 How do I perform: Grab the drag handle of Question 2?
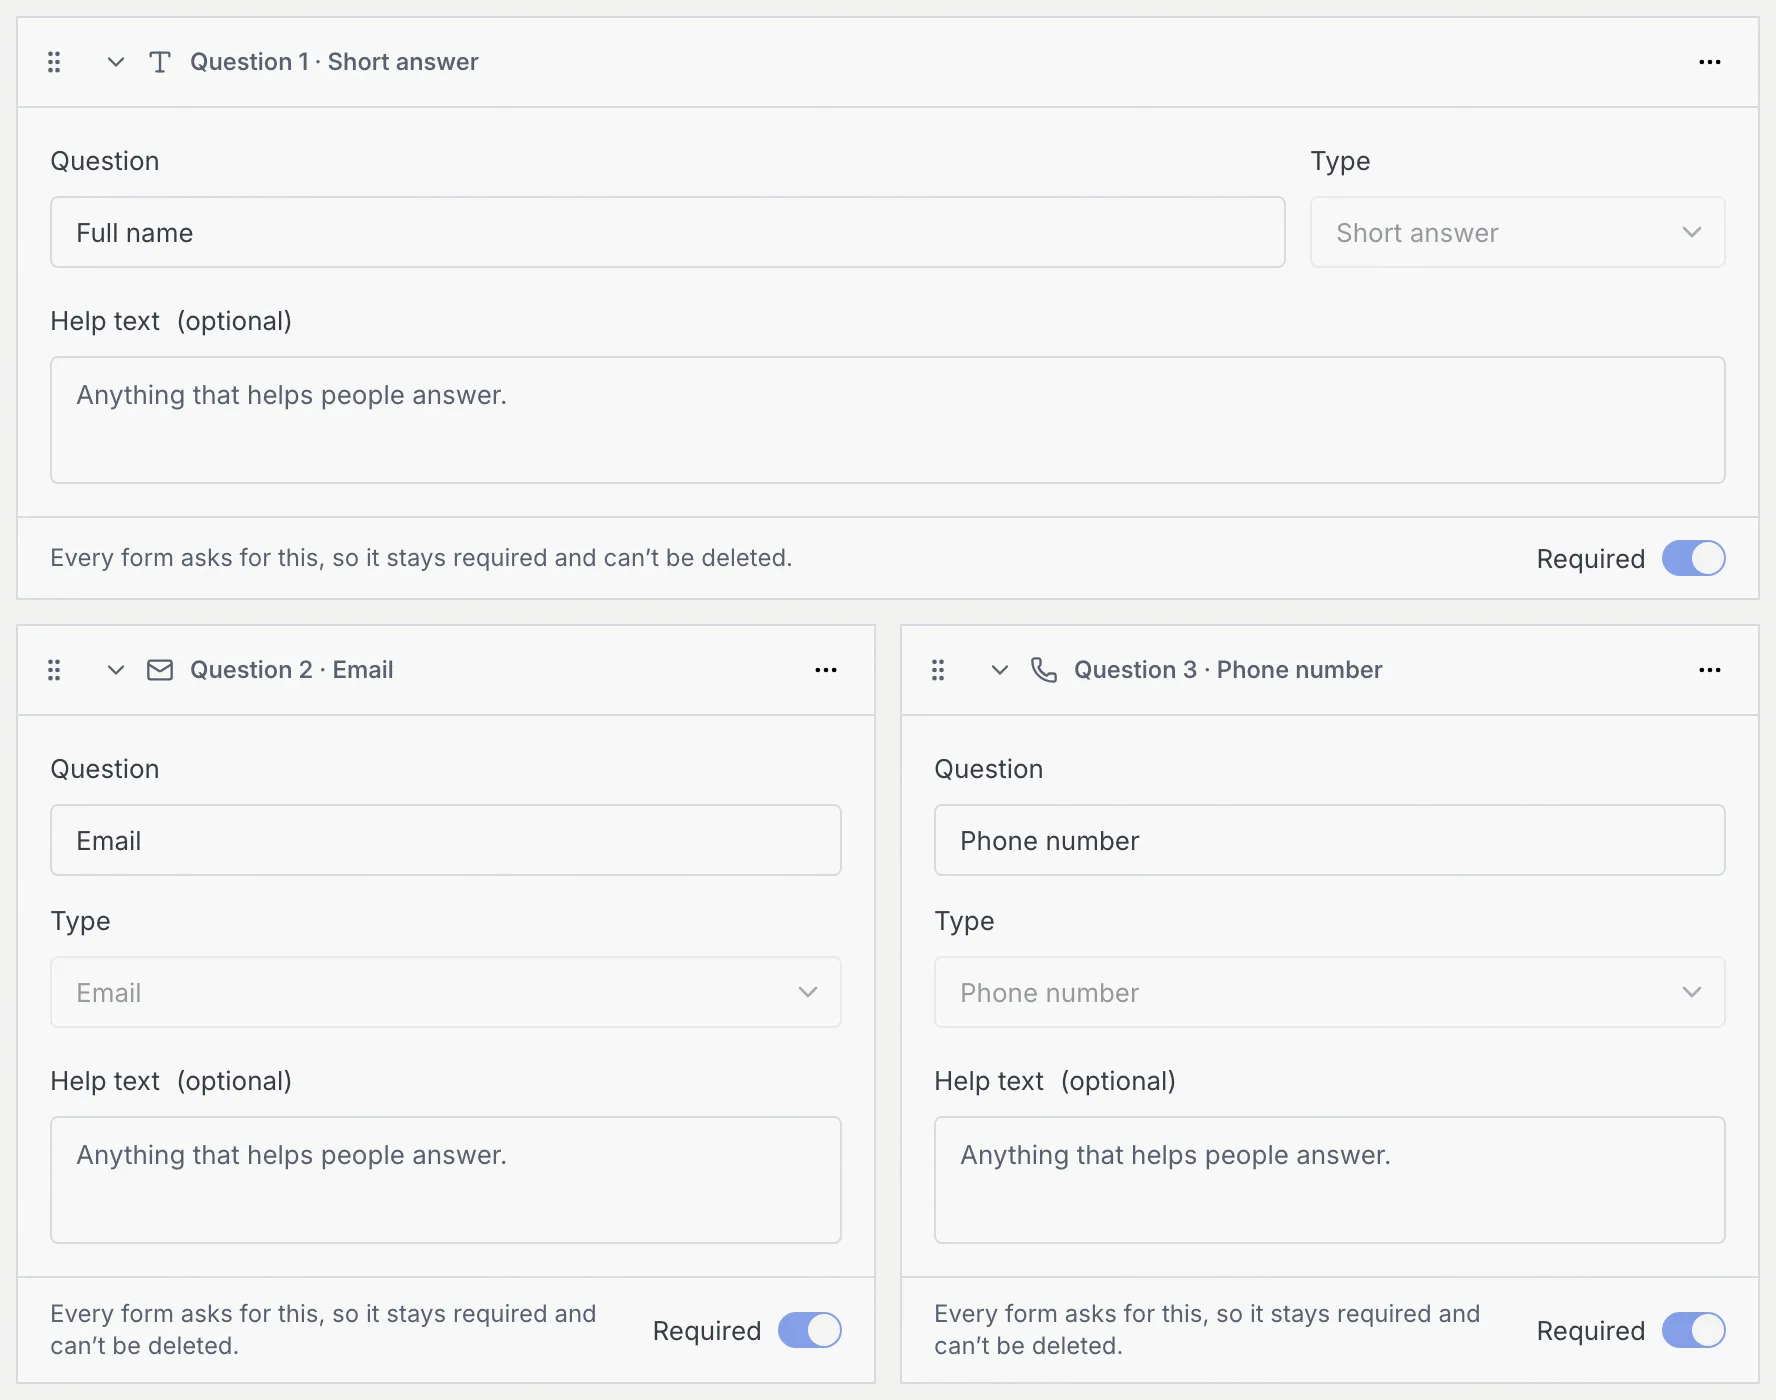click(54, 670)
